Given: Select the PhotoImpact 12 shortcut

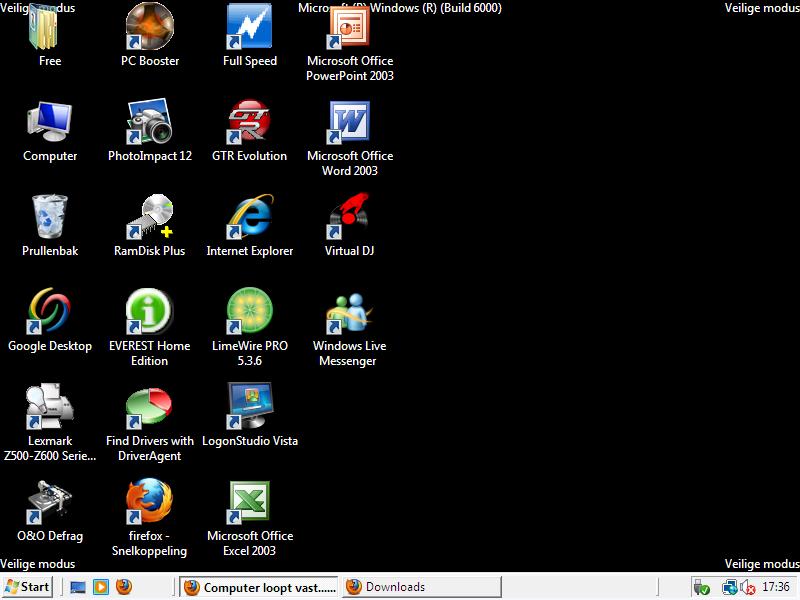Looking at the screenshot, I should pyautogui.click(x=149, y=122).
